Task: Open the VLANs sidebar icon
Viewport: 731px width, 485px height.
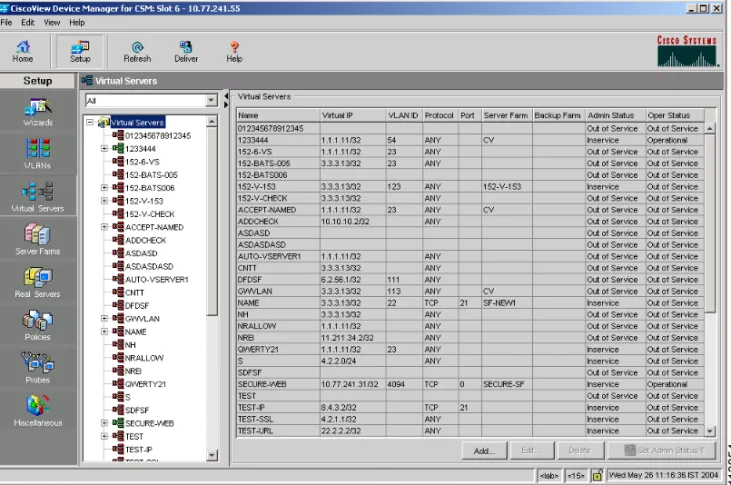Action: [38, 154]
